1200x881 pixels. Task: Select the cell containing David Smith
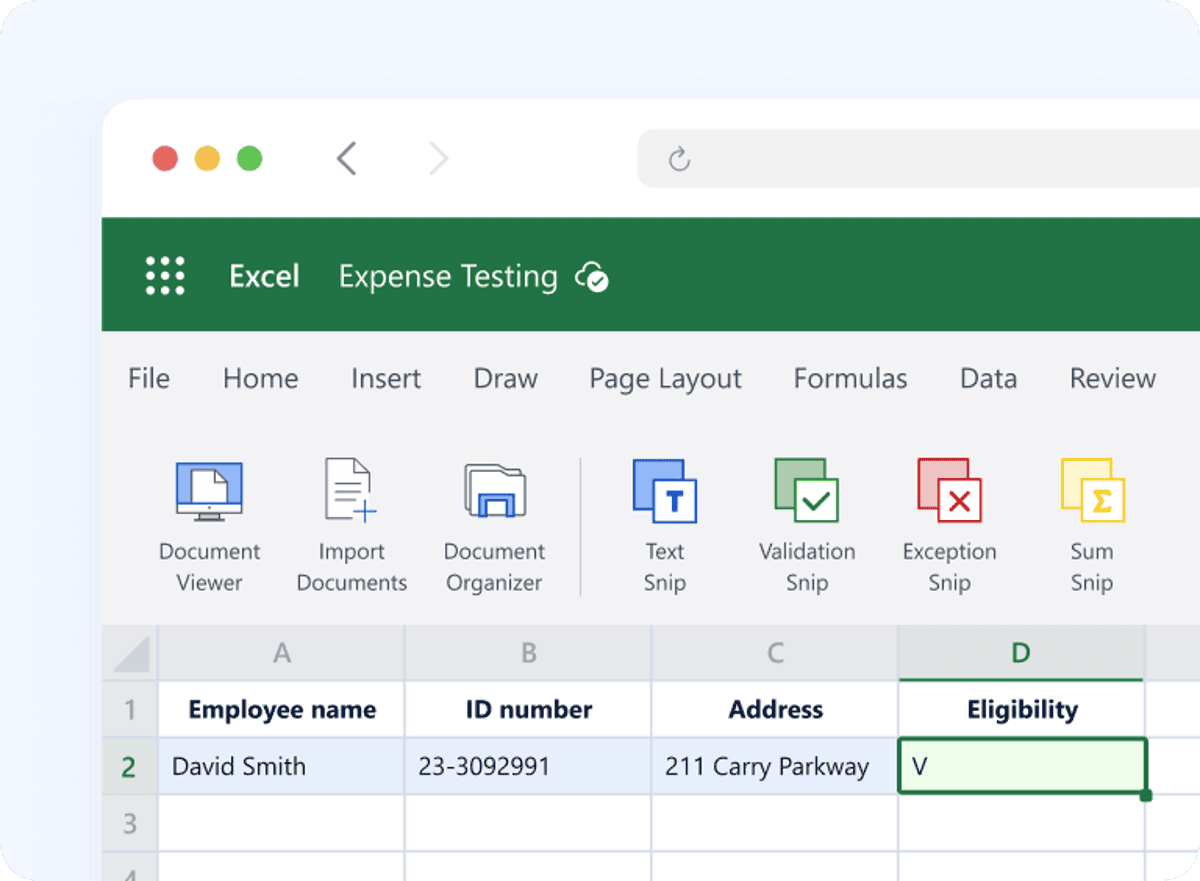[x=280, y=766]
